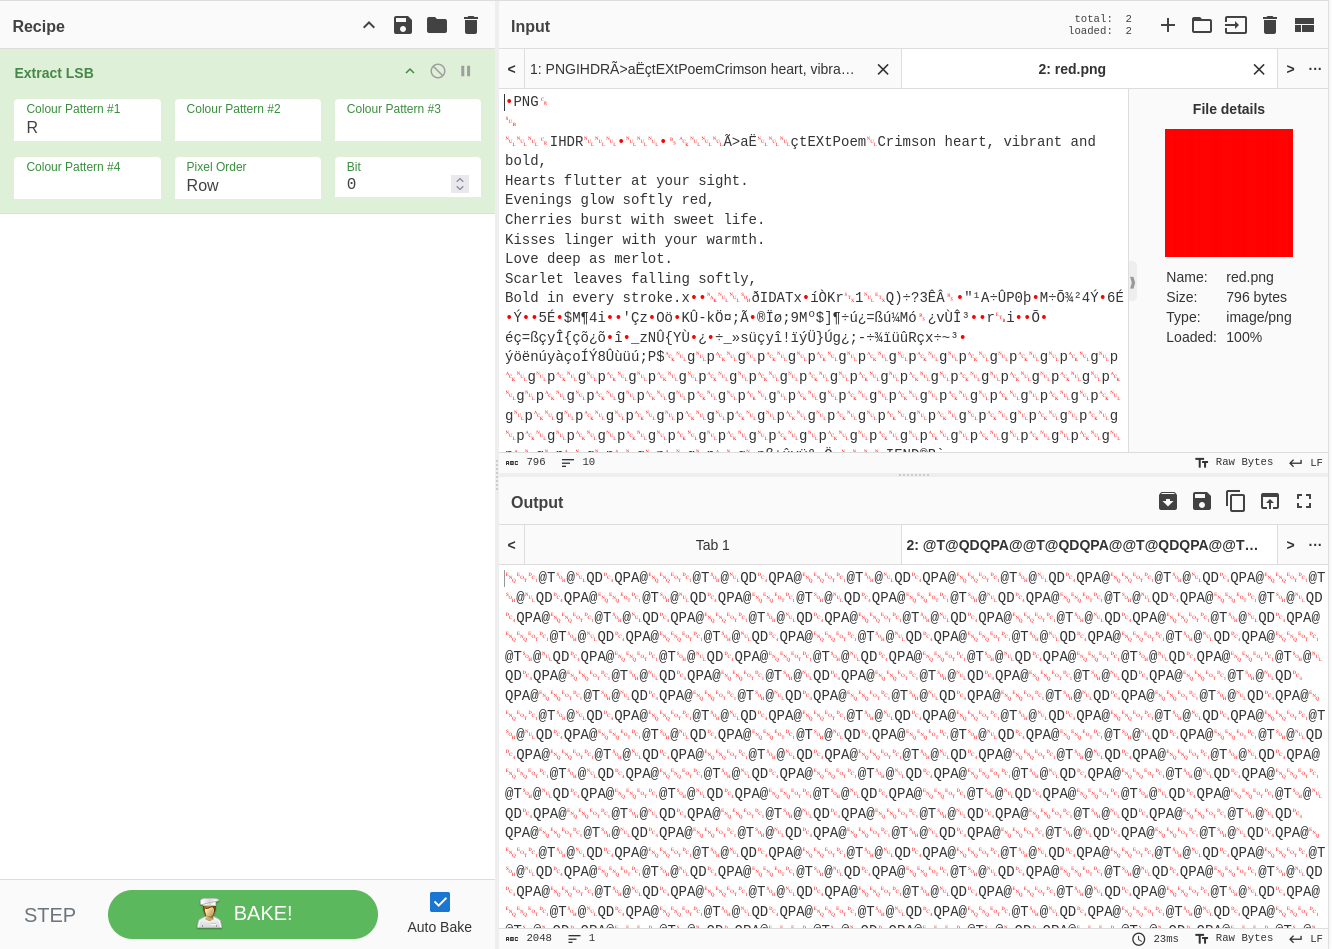
Task: Save the current recipe
Action: pos(403,25)
